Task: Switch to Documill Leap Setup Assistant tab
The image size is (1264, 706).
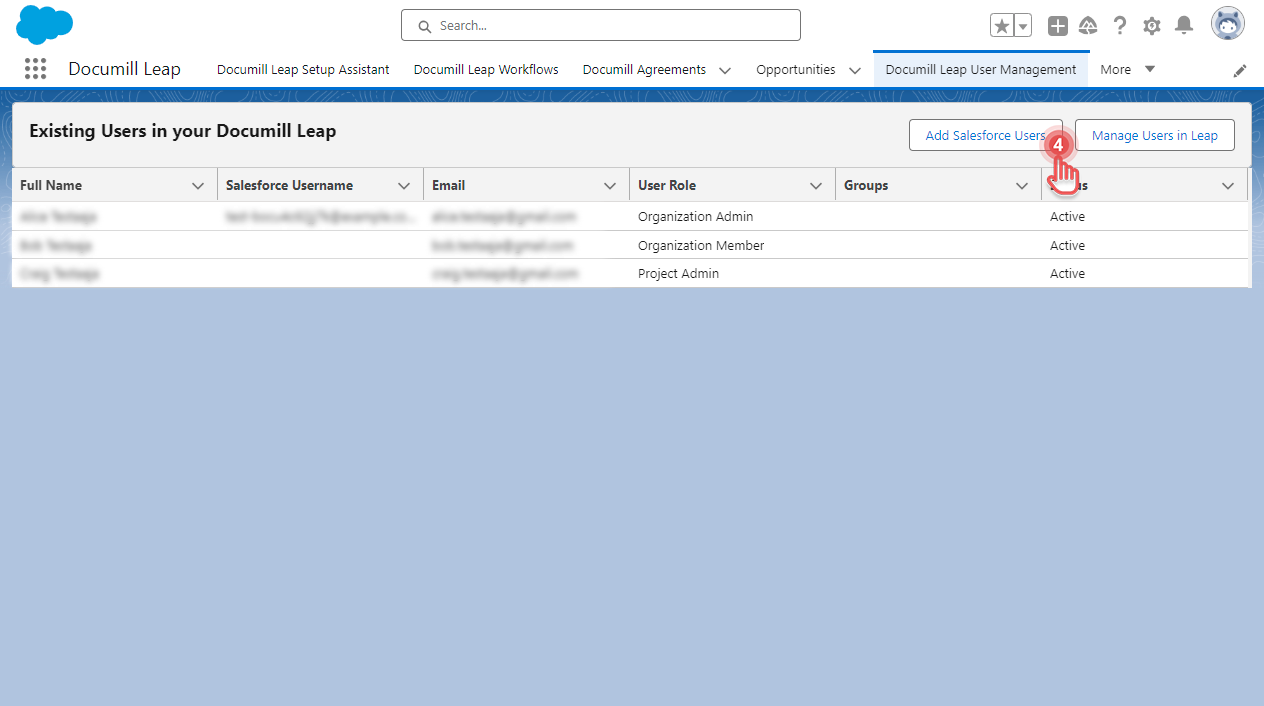Action: pos(303,70)
